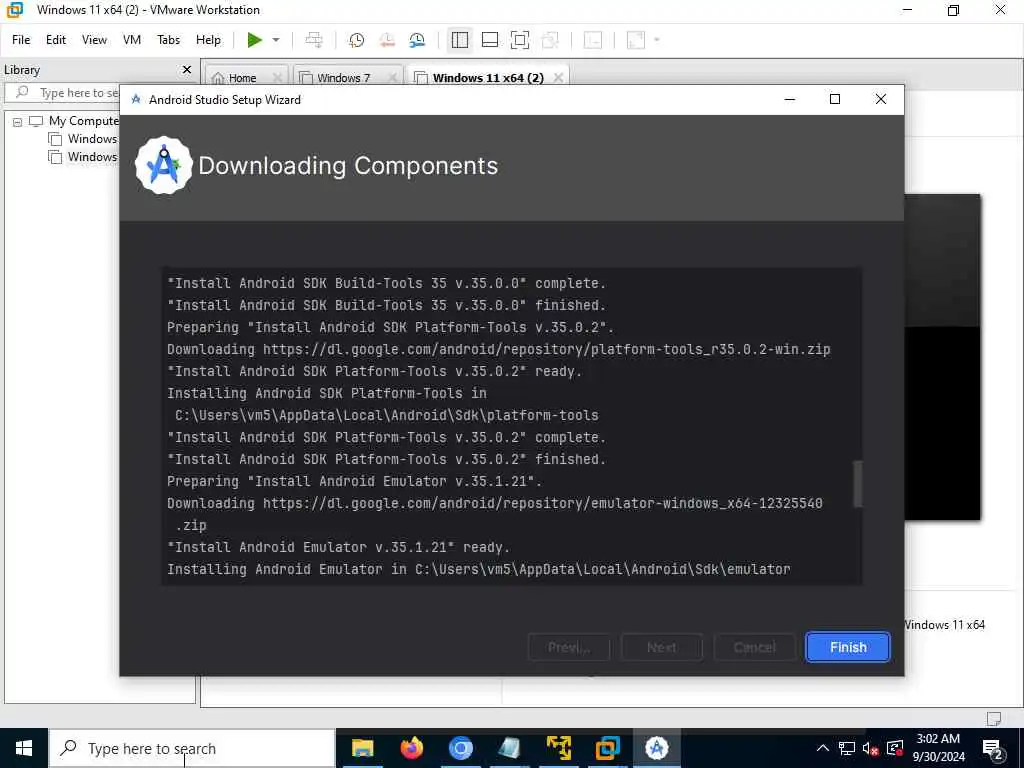Open the power options dropdown arrow beside play icon
The width and height of the screenshot is (1024, 768).
pos(276,40)
